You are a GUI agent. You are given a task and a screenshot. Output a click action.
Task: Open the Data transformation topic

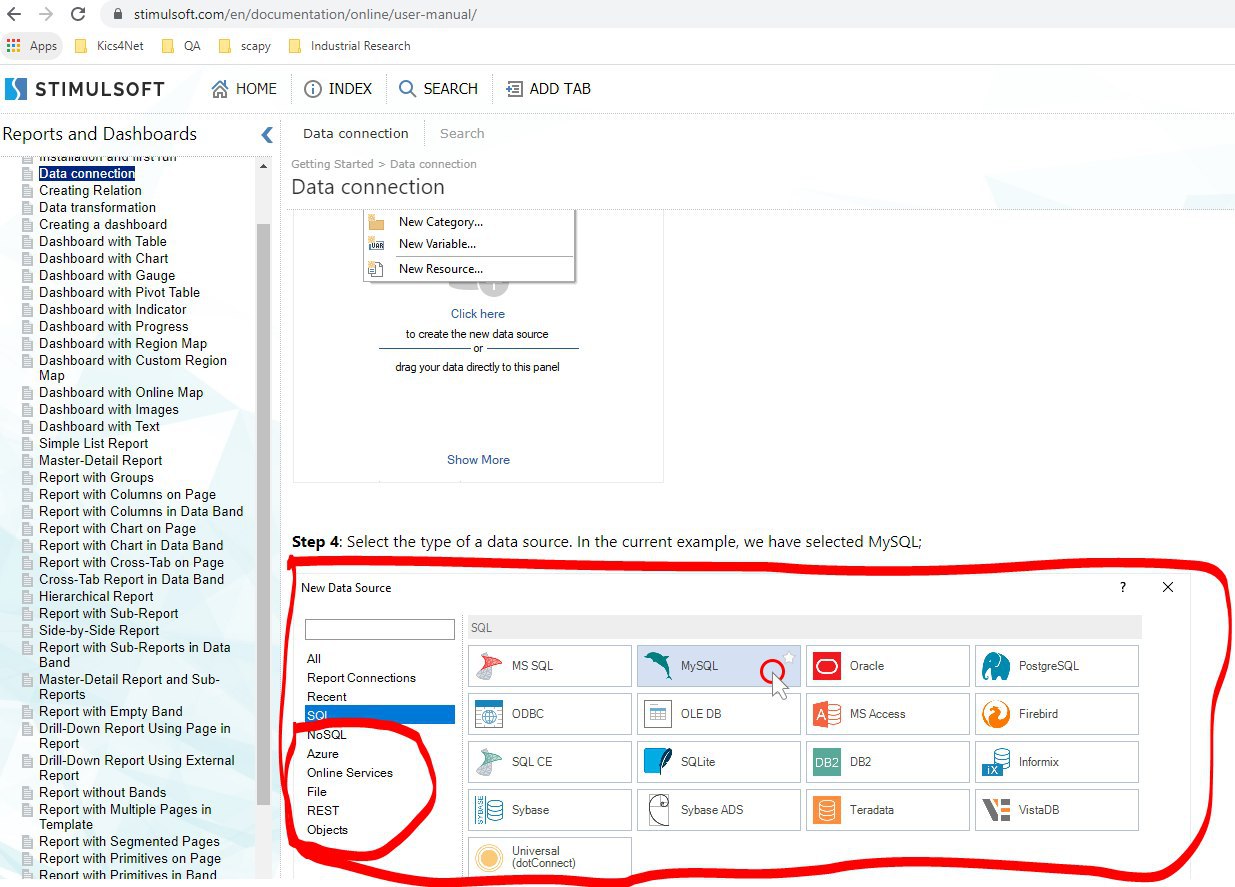click(97, 208)
